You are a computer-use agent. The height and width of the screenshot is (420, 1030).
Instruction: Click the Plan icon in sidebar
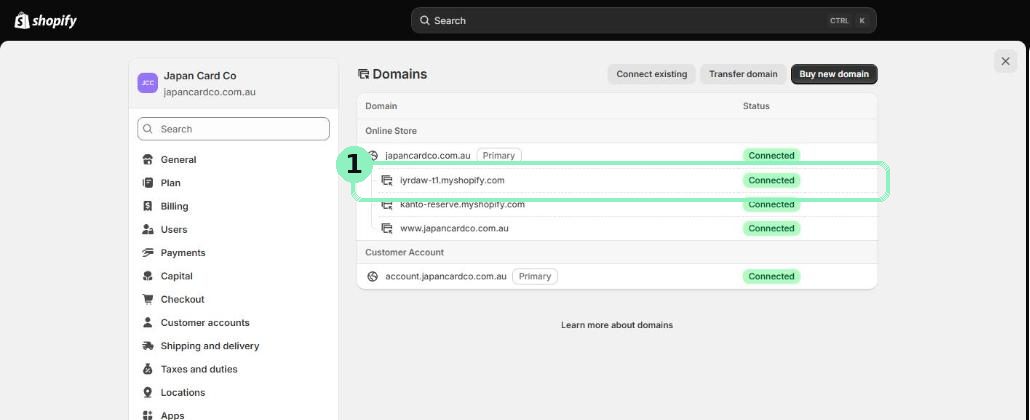coord(148,183)
